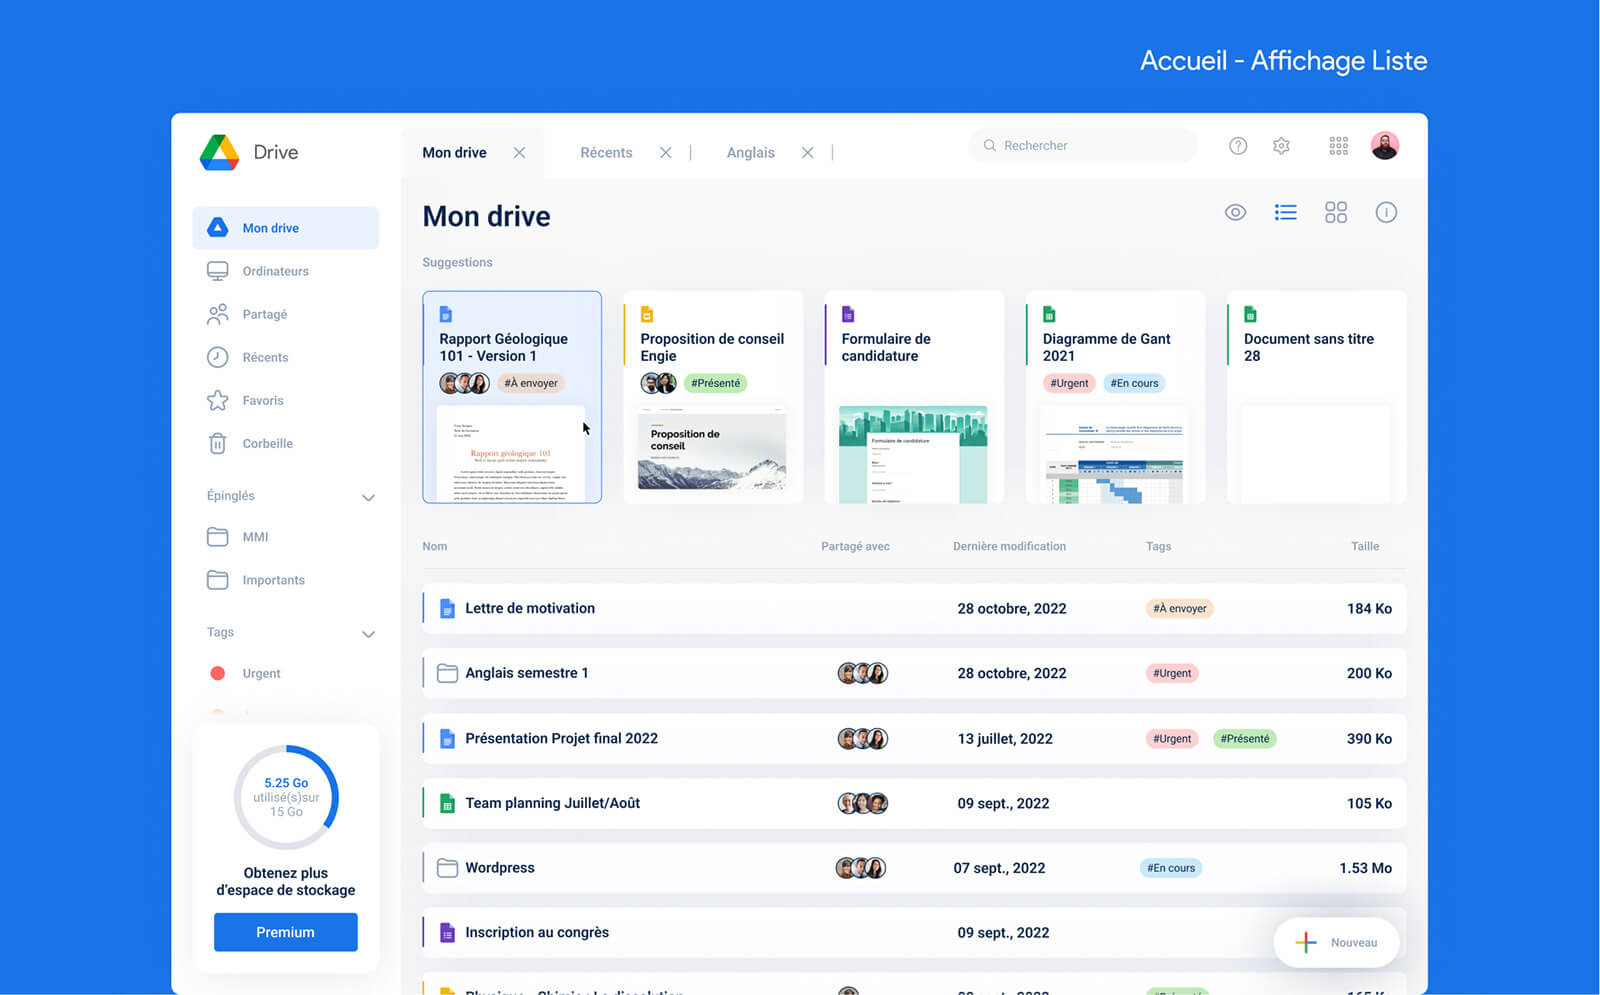Sort by the Taille column header
Image resolution: width=1600 pixels, height=995 pixels.
(1365, 546)
